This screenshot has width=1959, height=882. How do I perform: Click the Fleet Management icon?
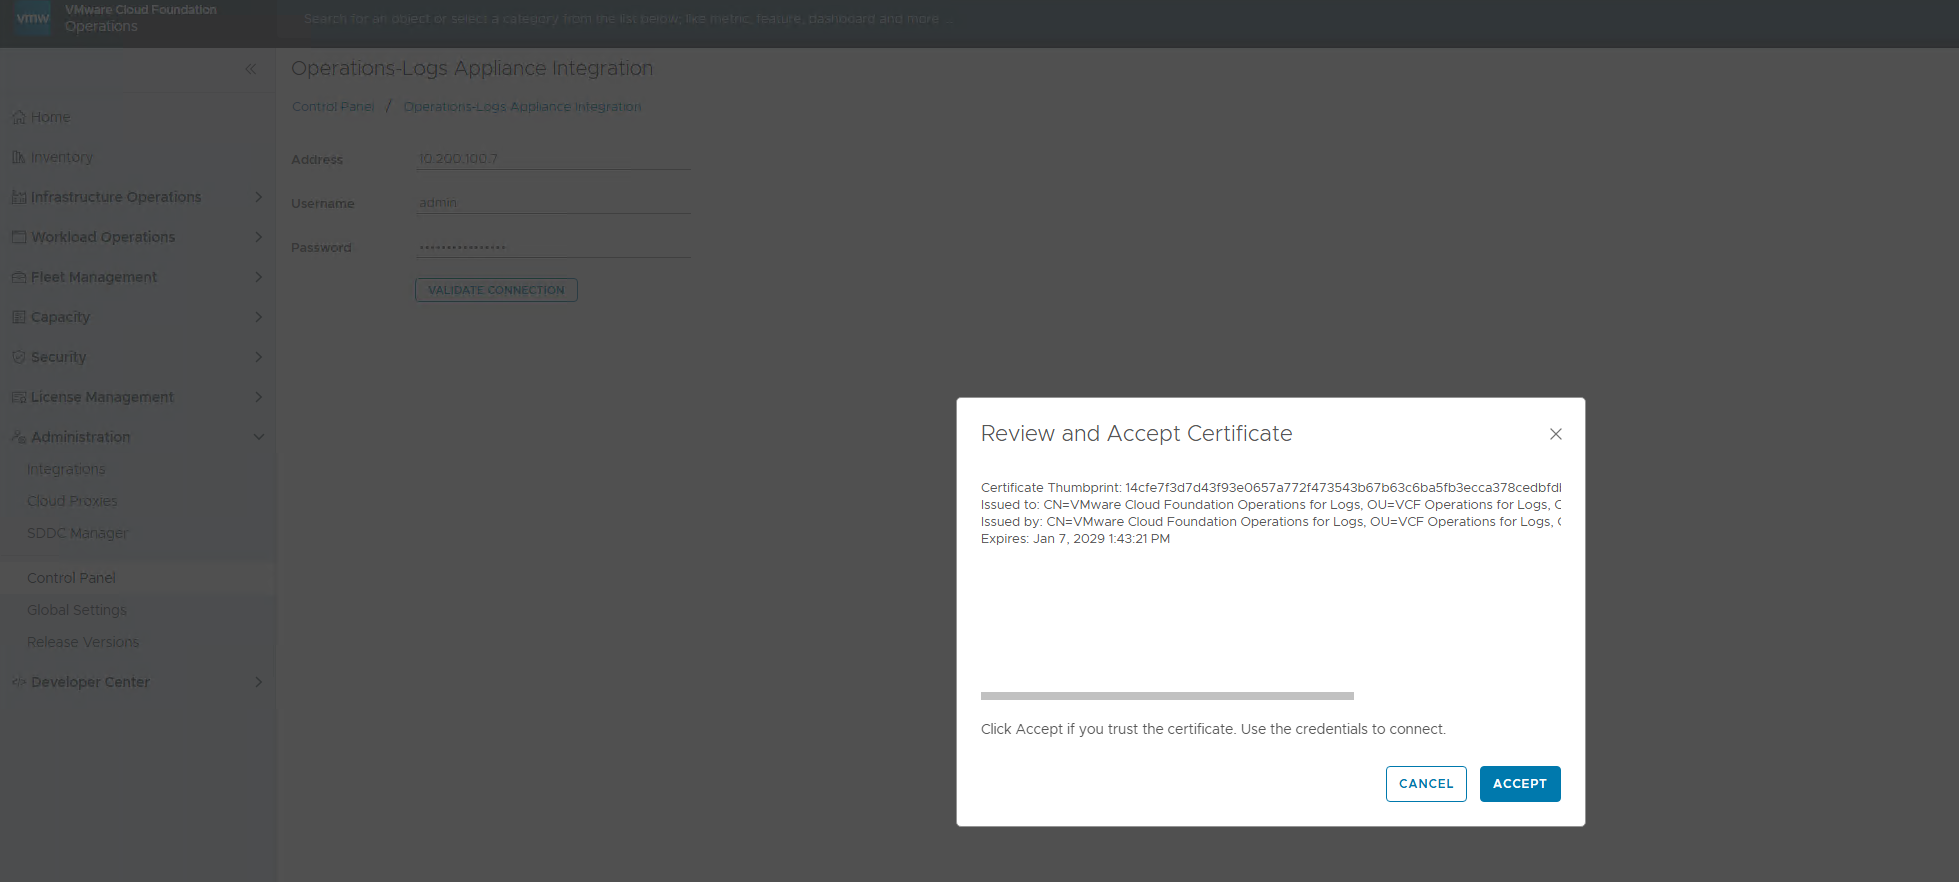18,277
